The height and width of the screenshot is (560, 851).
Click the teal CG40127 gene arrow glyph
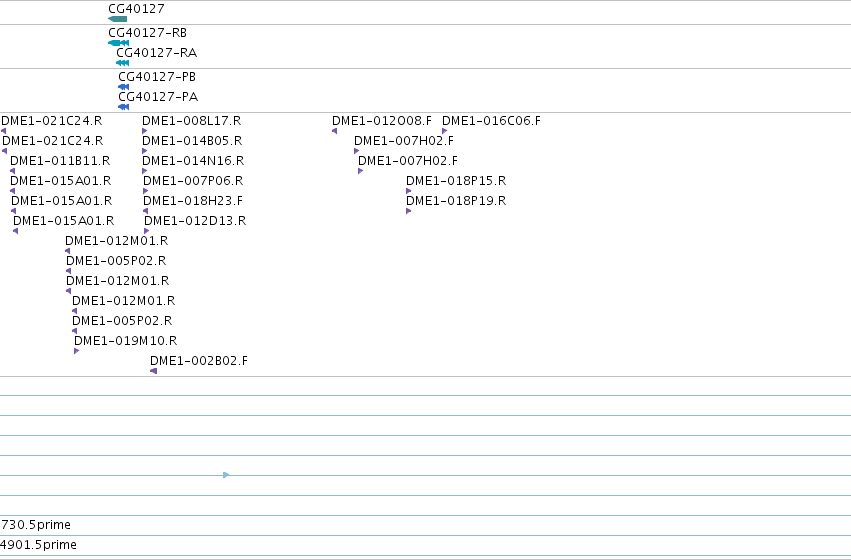117,19
